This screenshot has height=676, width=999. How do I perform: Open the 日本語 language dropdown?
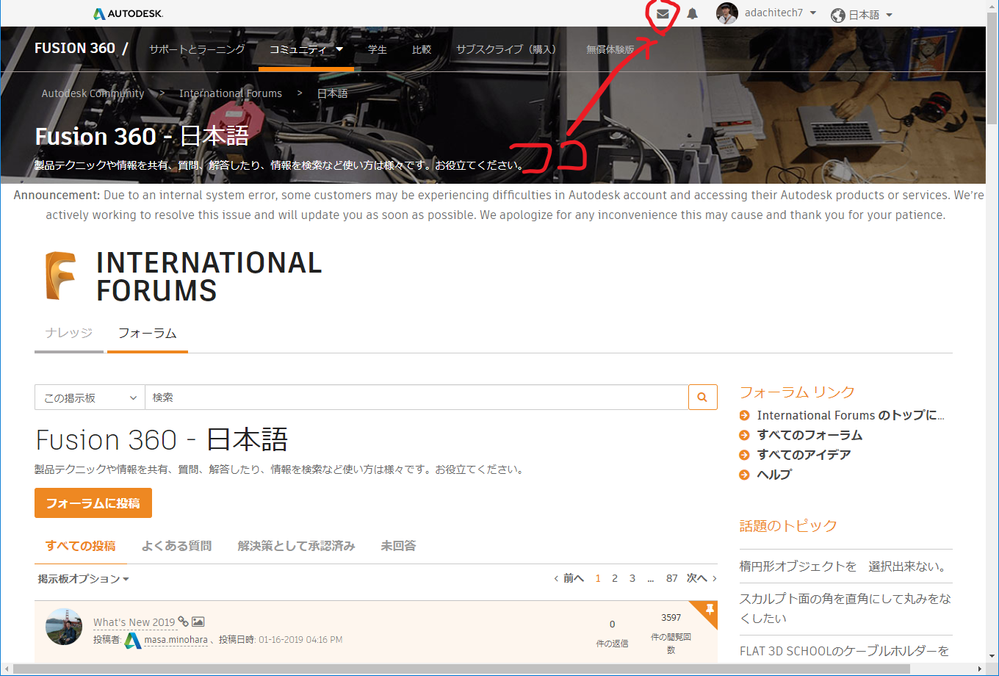(870, 15)
